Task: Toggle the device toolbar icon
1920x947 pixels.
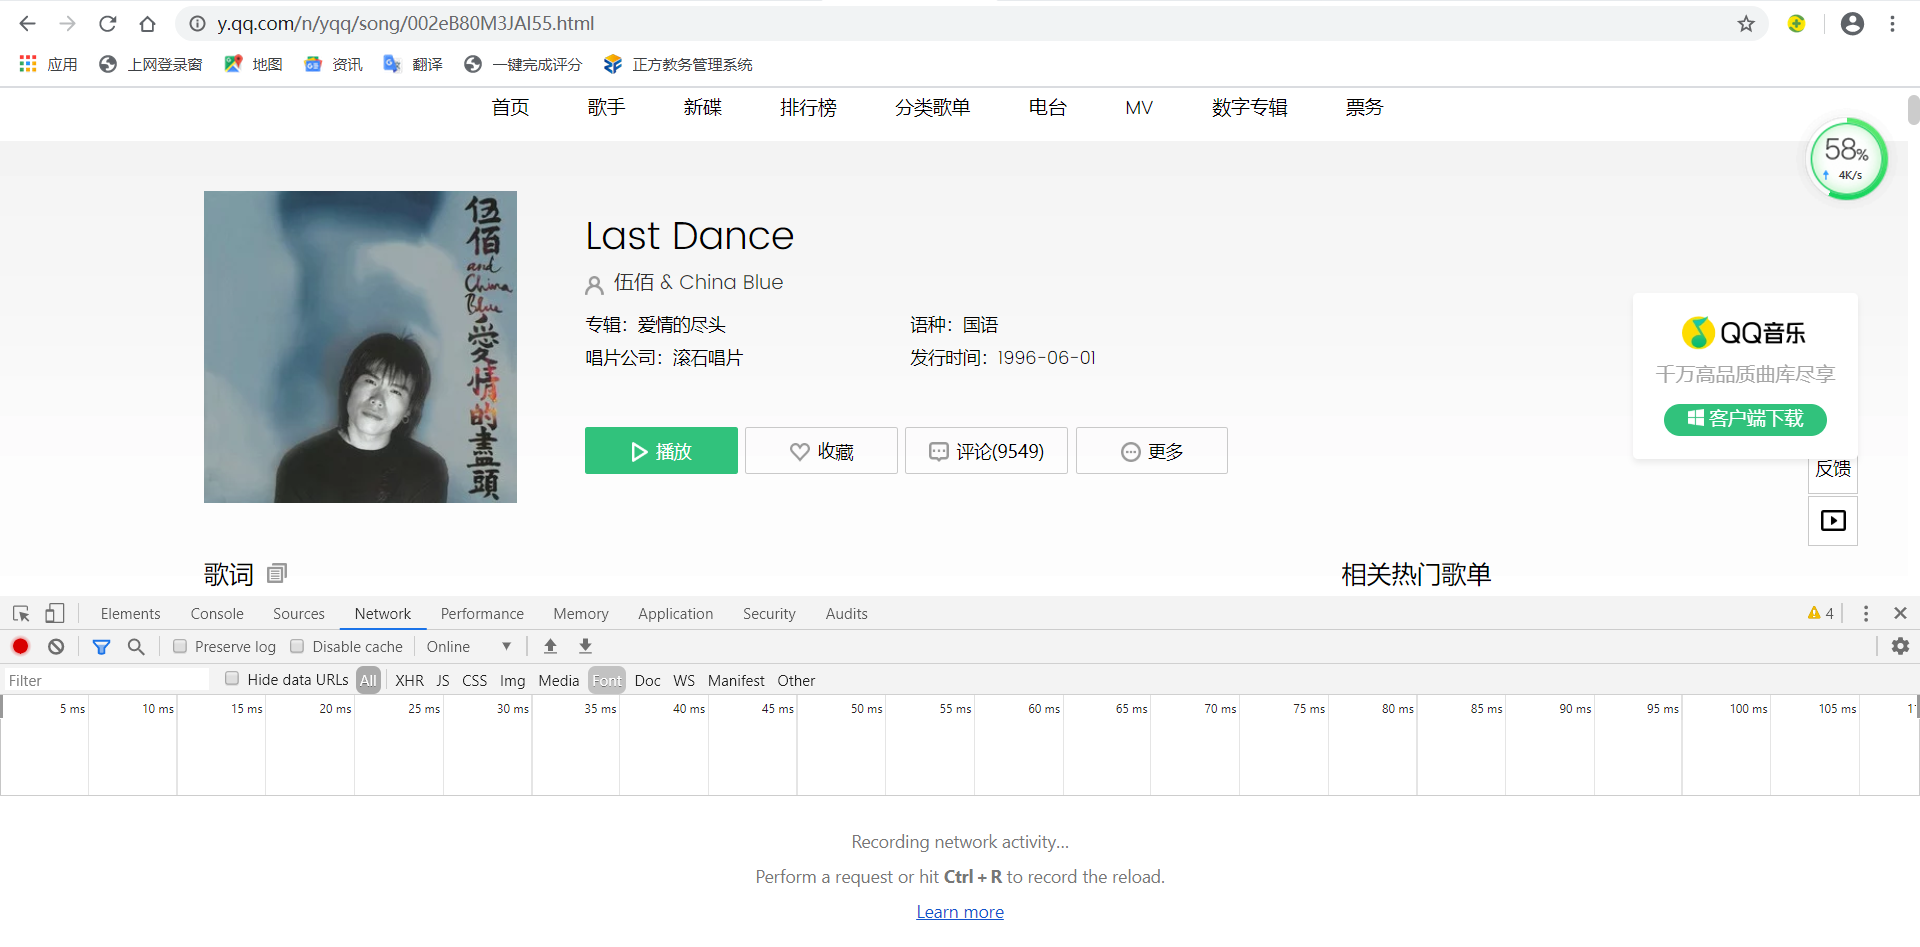Action: [55, 613]
